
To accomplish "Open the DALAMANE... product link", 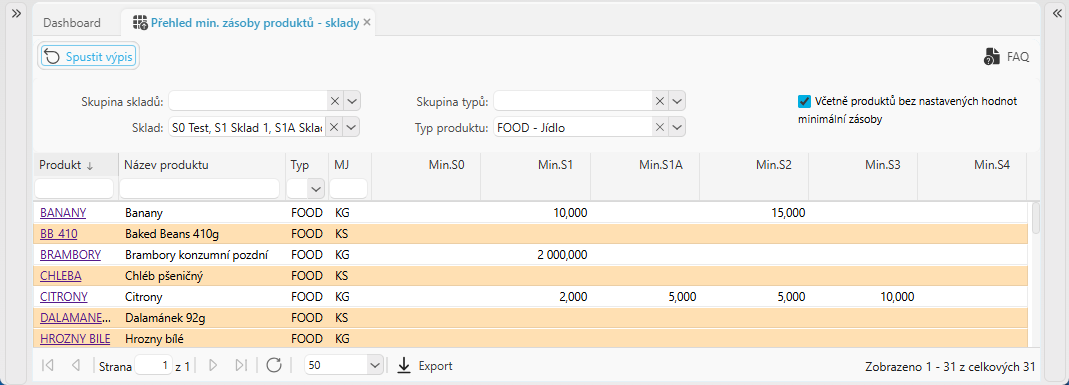I will click(x=74, y=318).
